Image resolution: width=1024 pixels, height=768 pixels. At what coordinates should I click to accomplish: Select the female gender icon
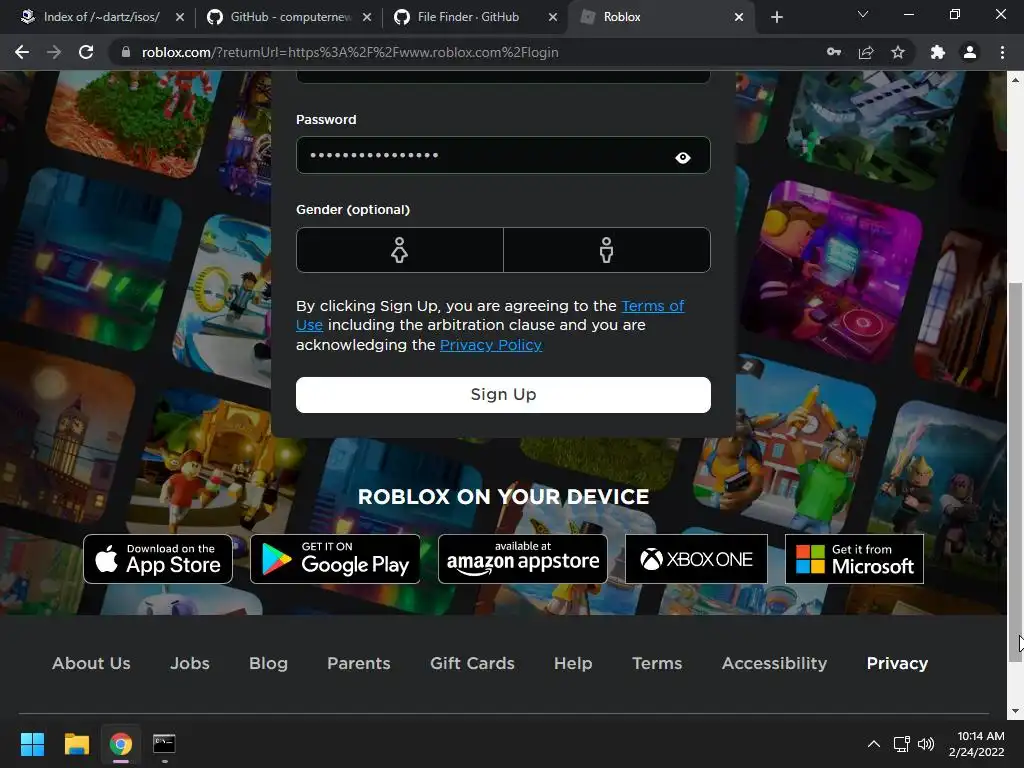400,250
